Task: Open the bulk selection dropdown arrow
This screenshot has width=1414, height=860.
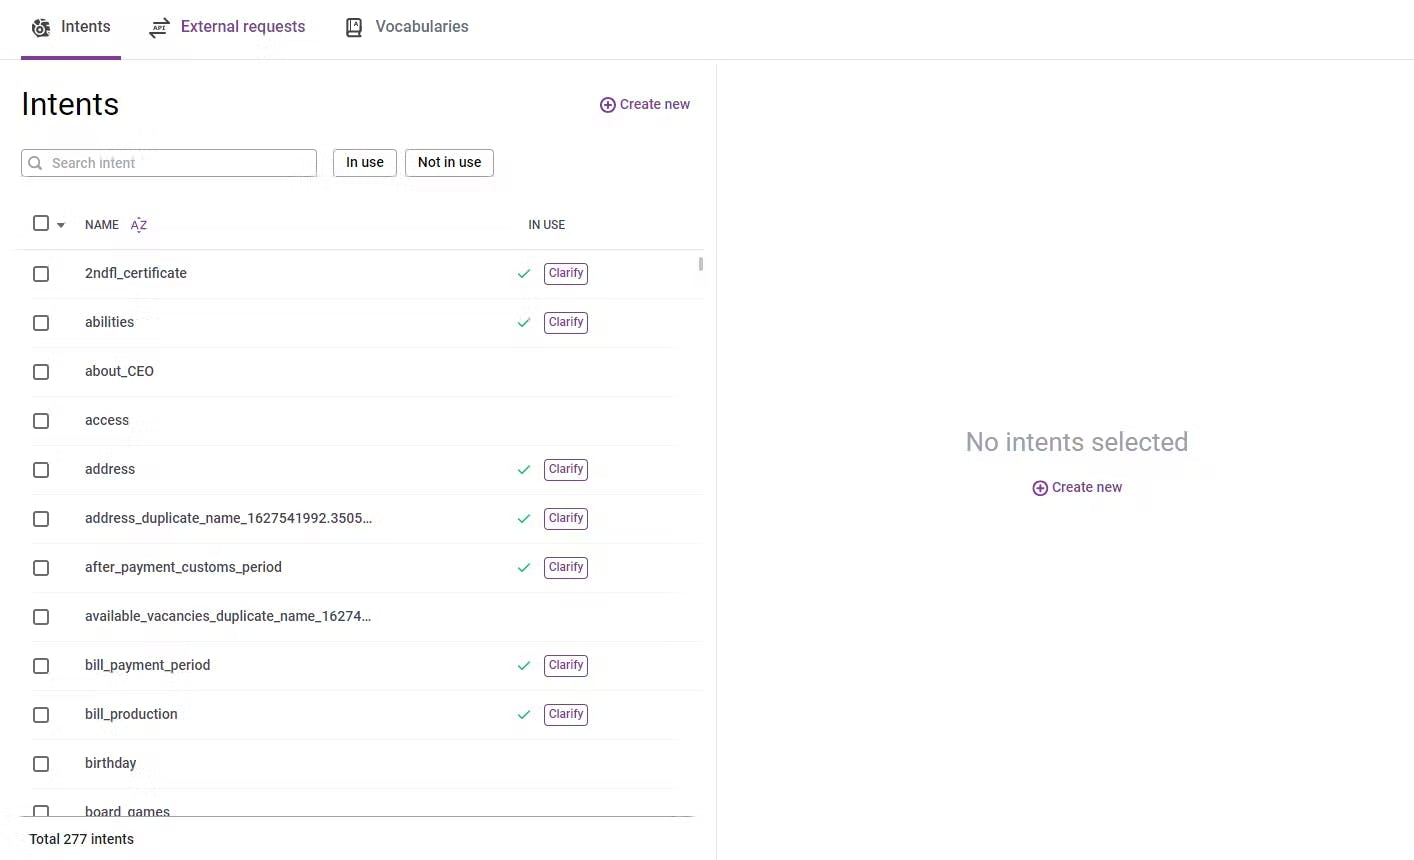Action: coord(61,225)
